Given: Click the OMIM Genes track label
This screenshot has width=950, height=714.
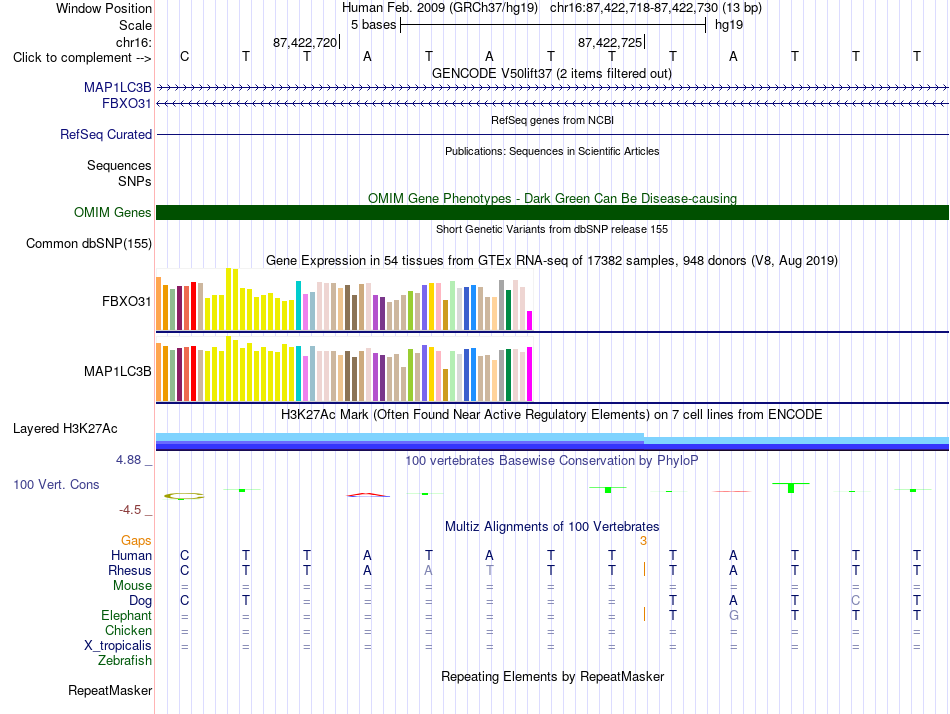Looking at the screenshot, I should [x=113, y=212].
